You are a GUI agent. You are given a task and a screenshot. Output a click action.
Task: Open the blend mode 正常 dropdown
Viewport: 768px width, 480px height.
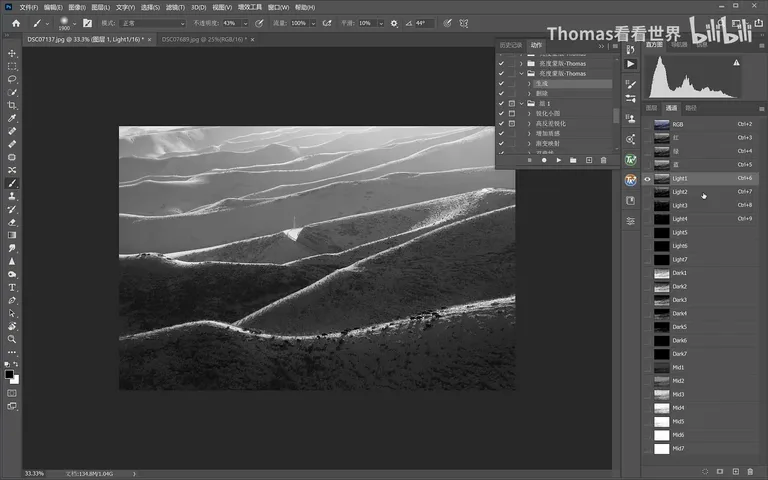tap(153, 23)
